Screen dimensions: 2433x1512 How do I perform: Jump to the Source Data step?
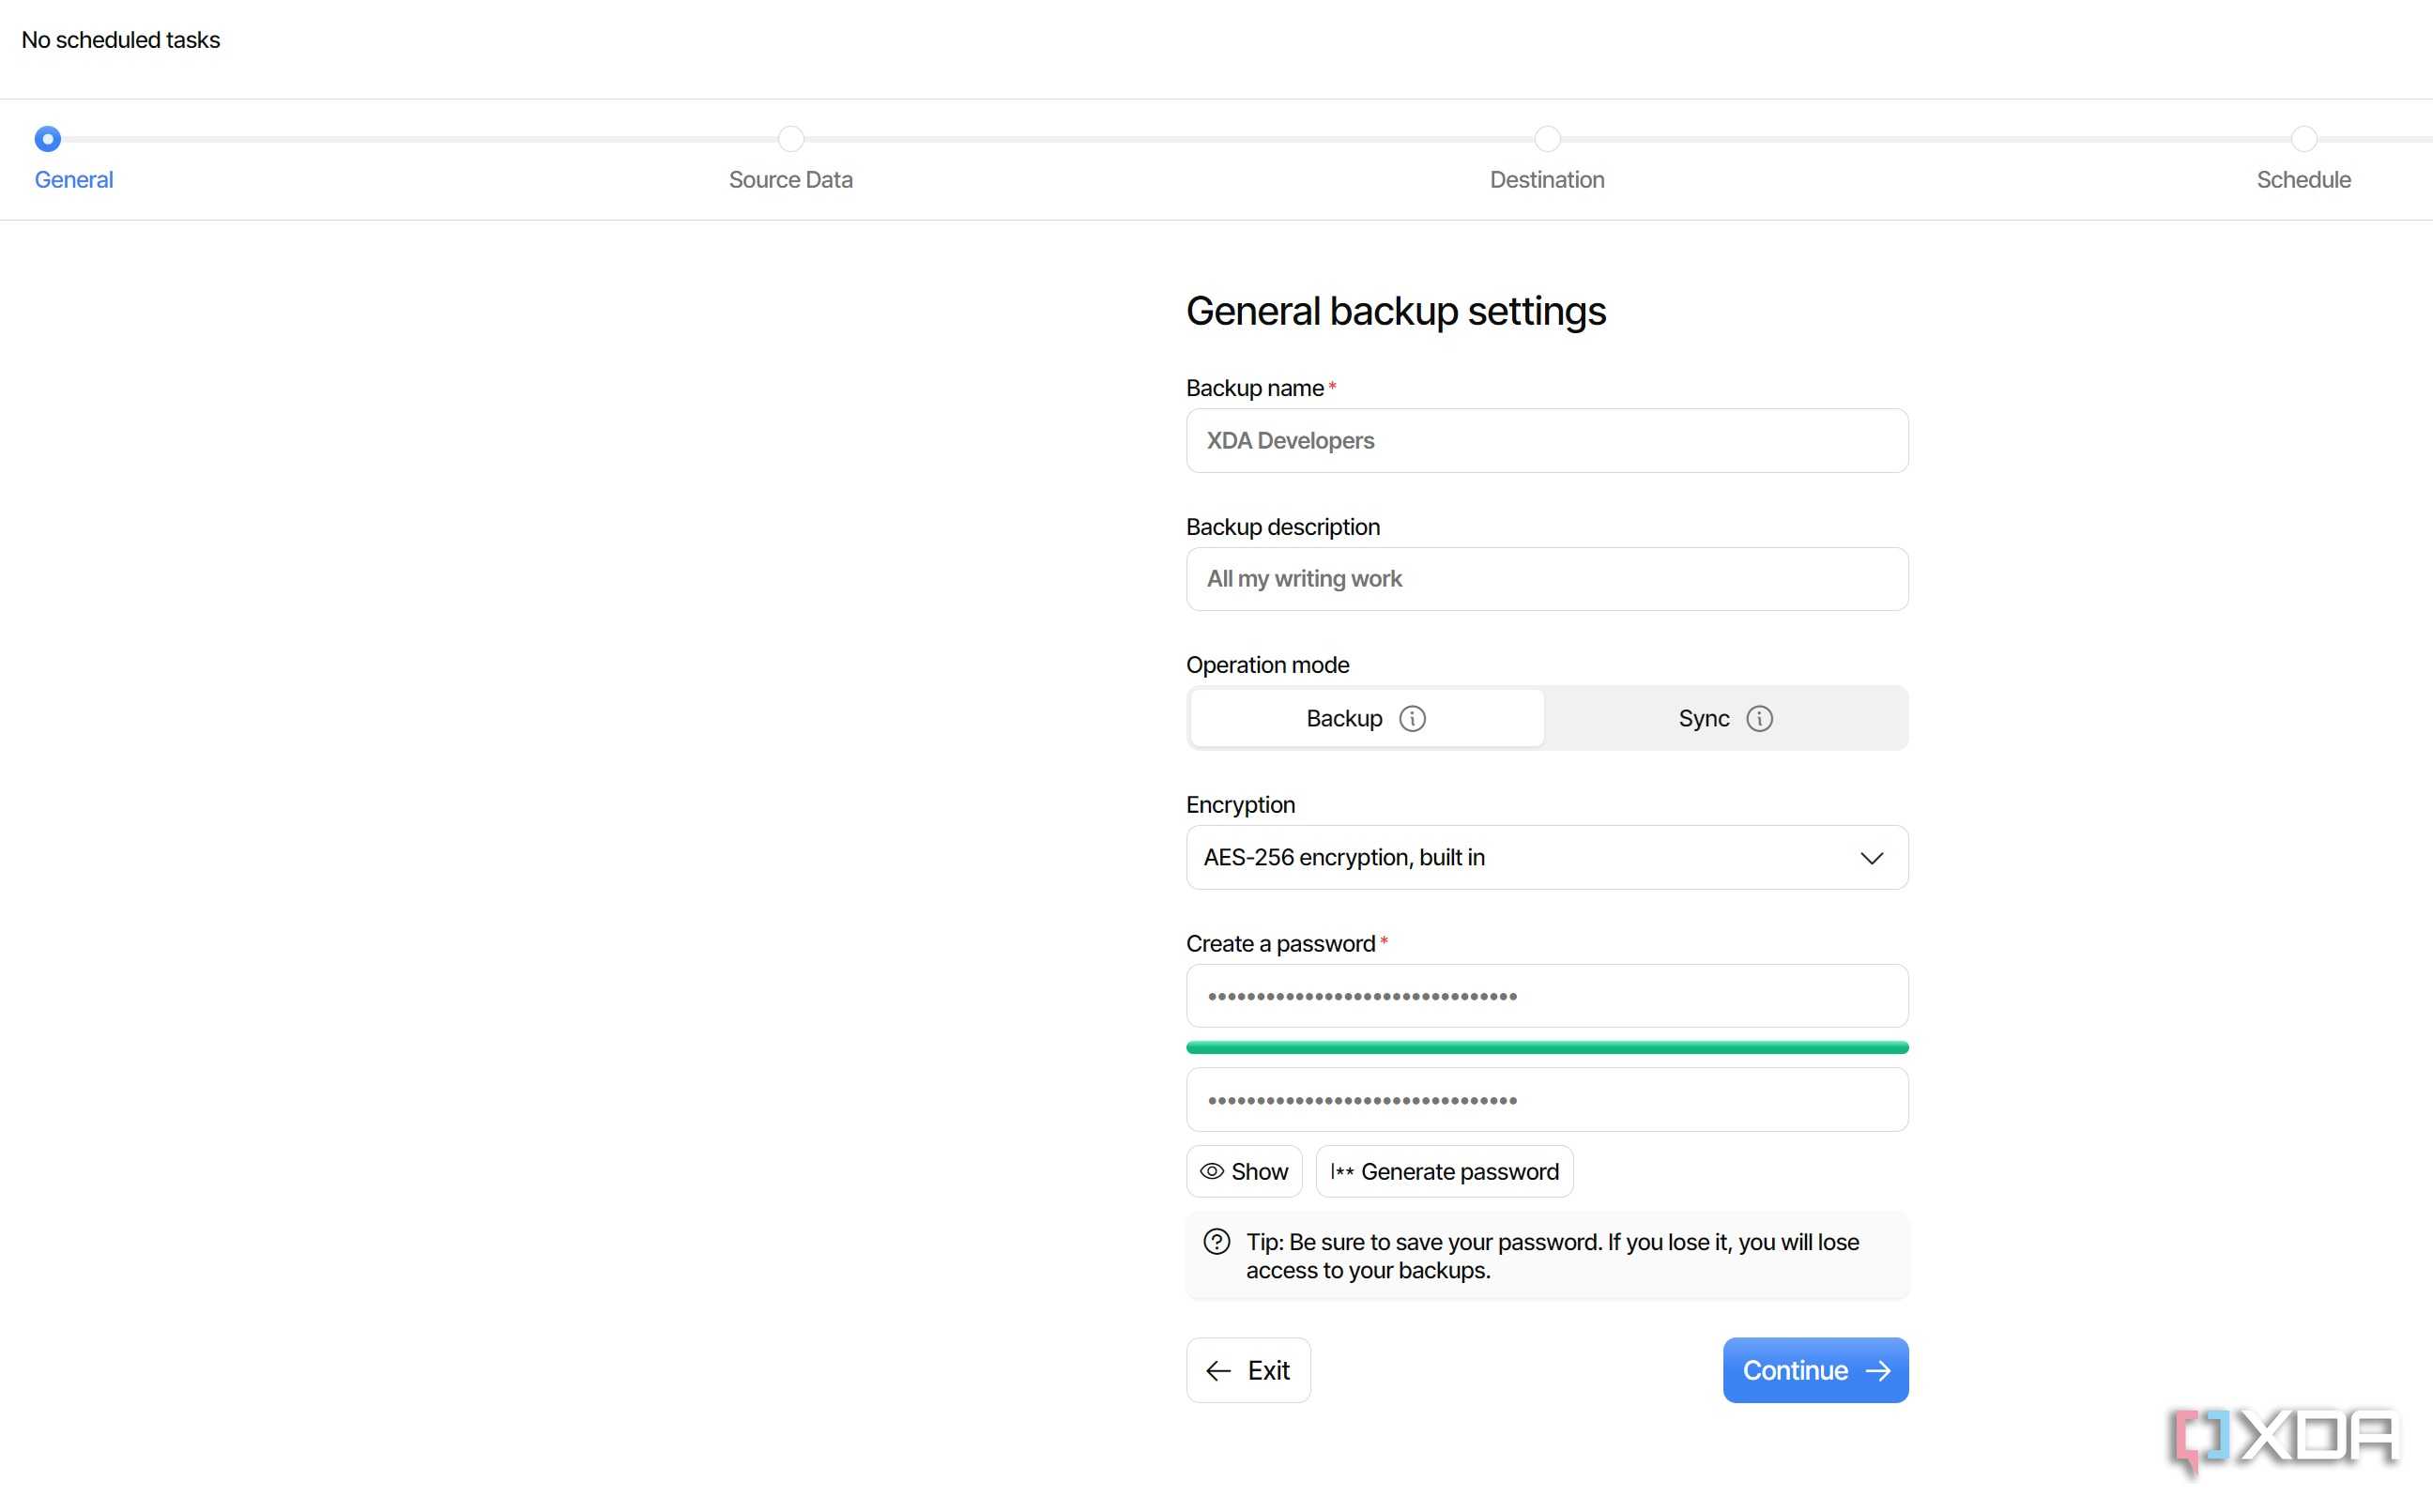pyautogui.click(x=790, y=180)
